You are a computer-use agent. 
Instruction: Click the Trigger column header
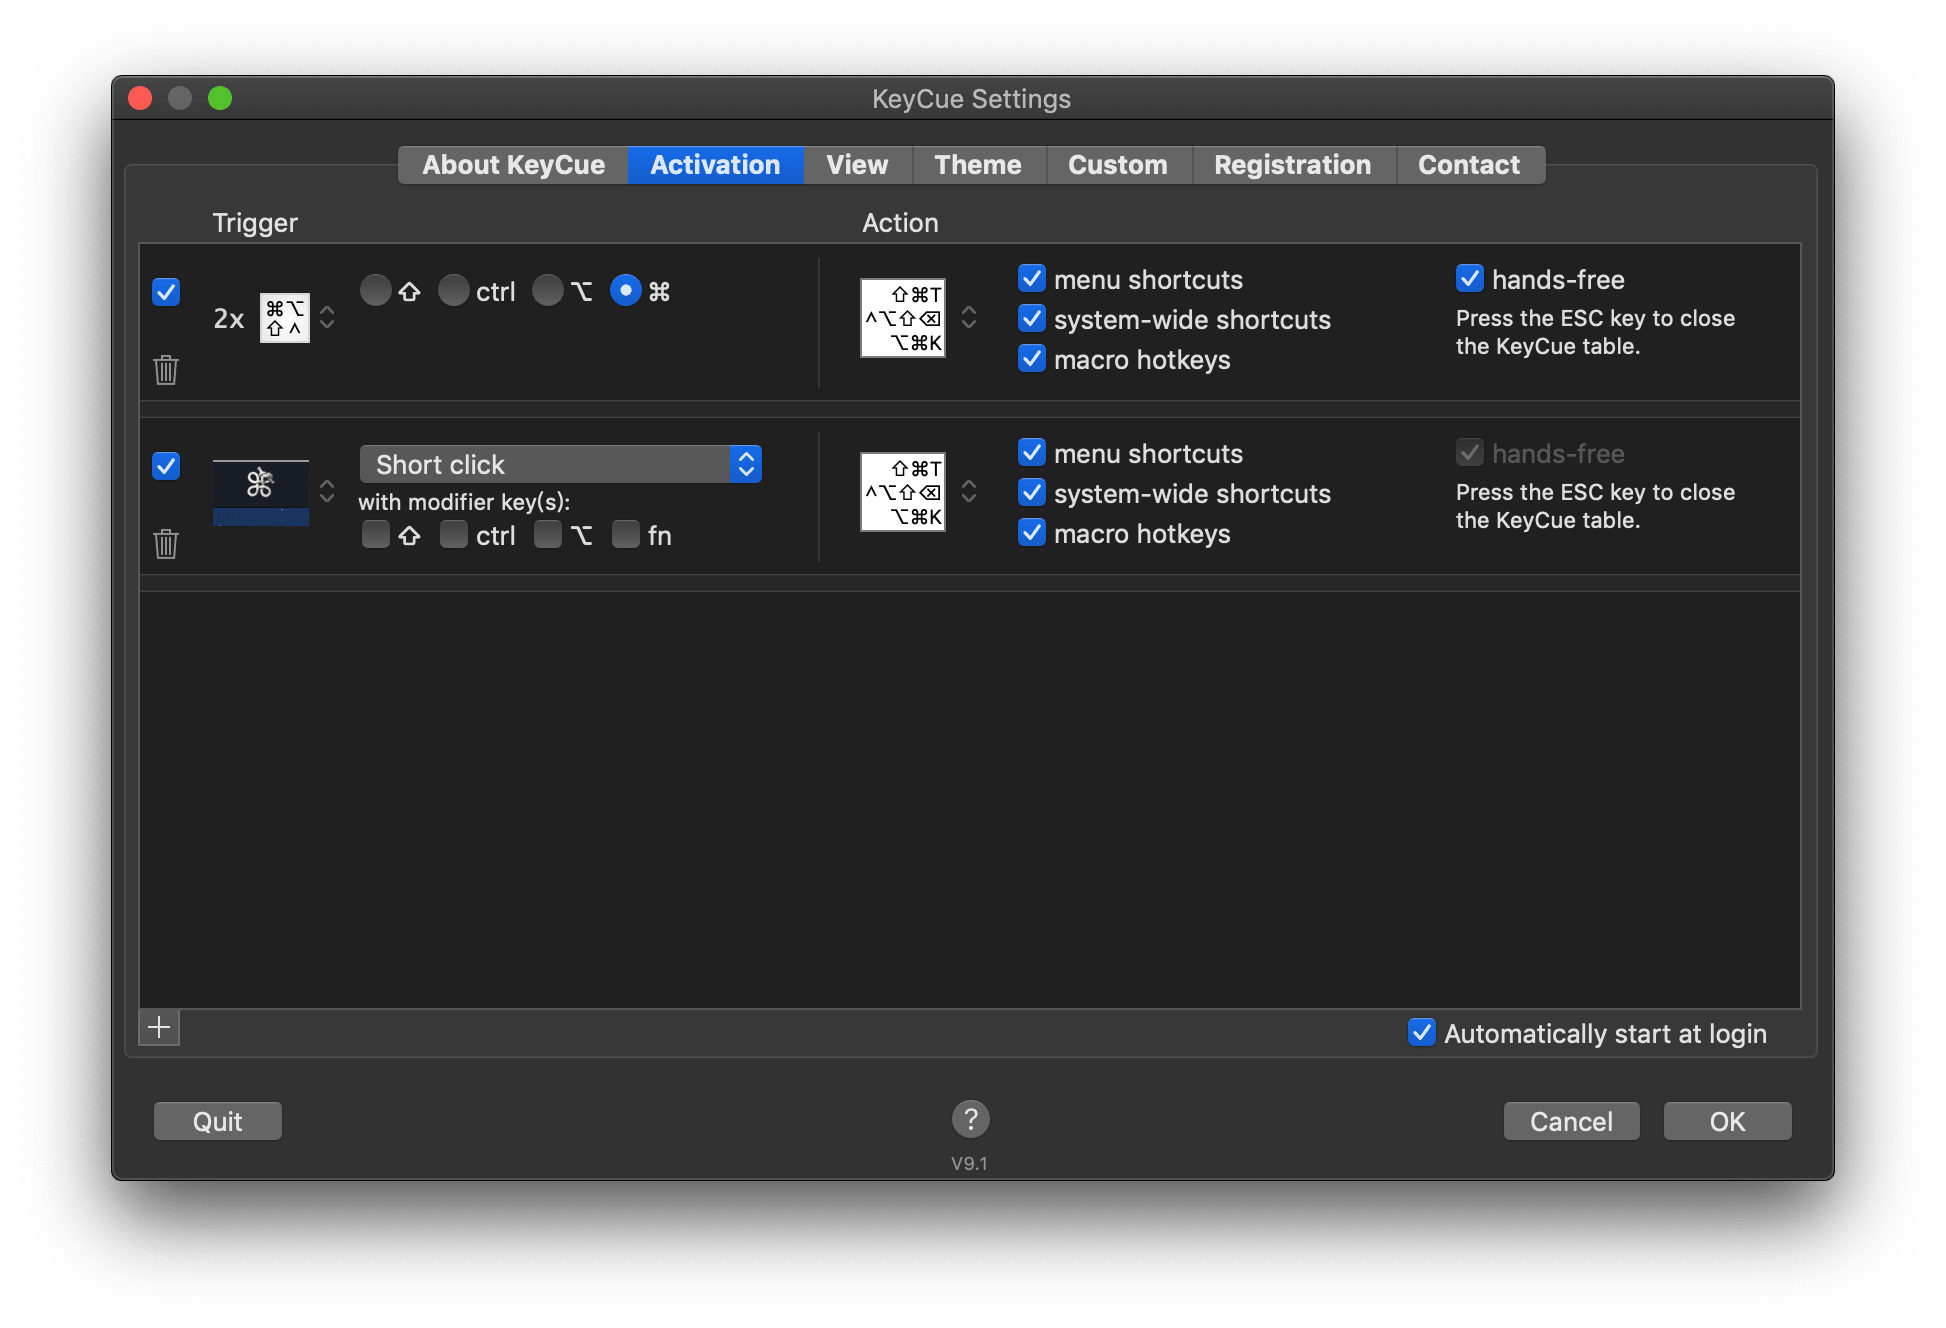255,223
